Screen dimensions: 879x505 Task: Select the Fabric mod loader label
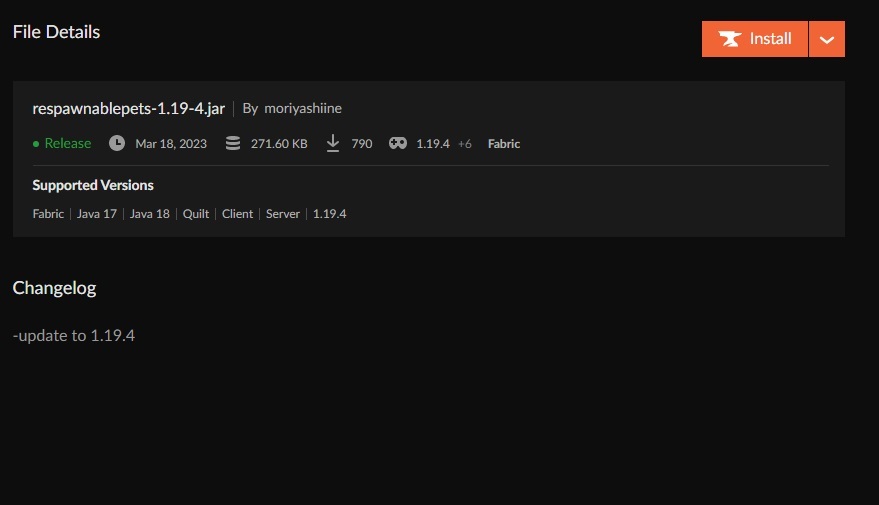click(504, 144)
